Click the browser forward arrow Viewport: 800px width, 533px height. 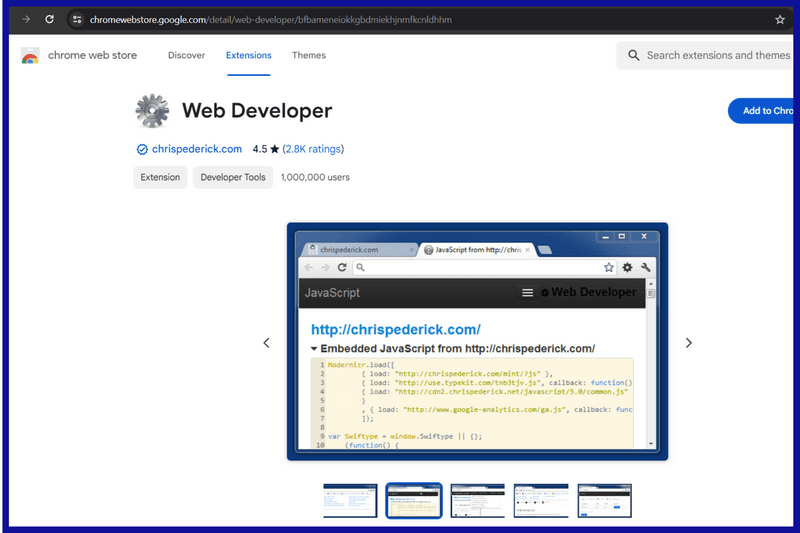click(26, 19)
